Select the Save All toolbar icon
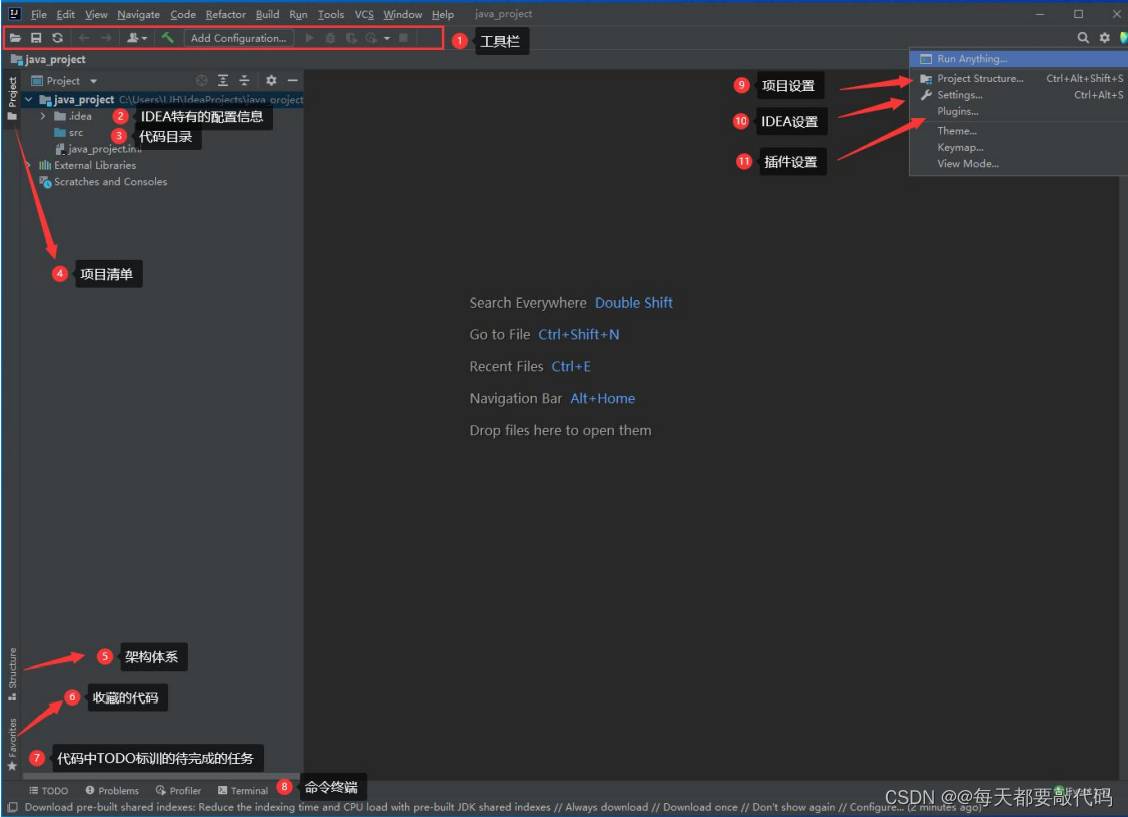This screenshot has width=1128, height=817. (37, 37)
